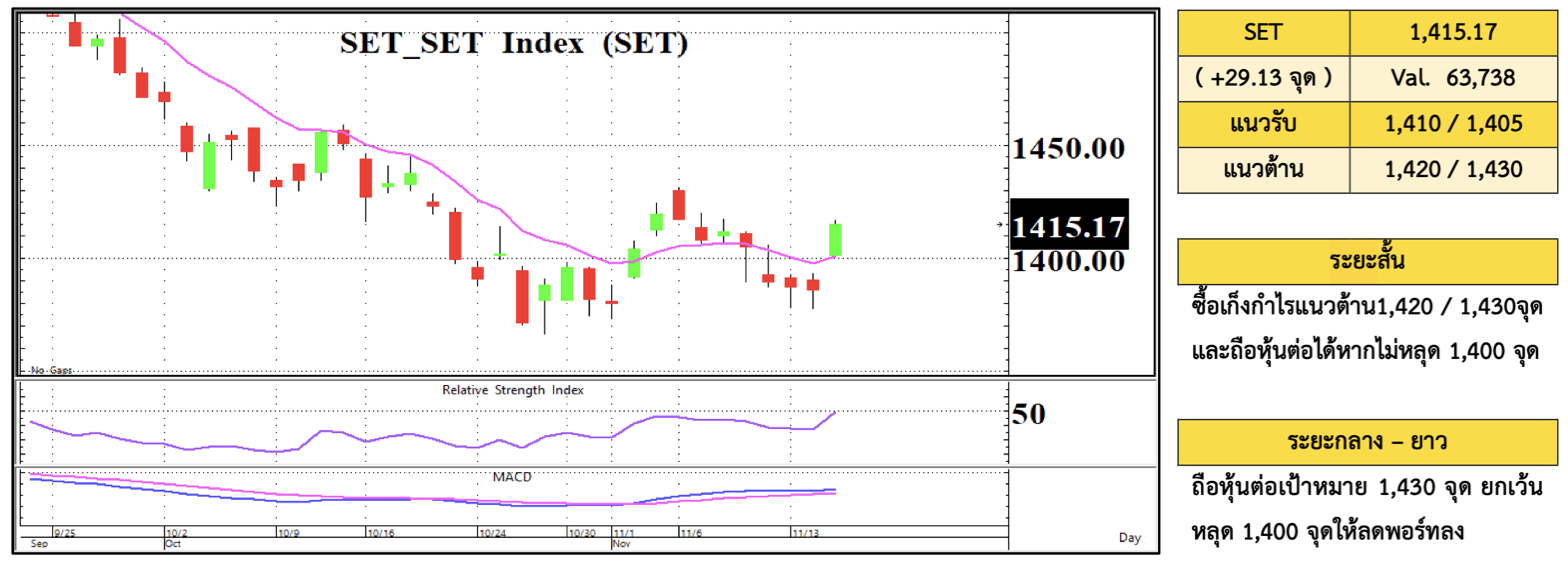1568x566 pixels.
Task: Select the 1400.00 price axis label
Action: coord(1068,262)
